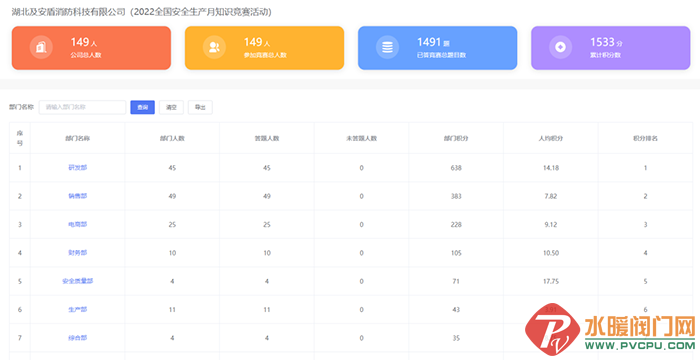Screen dimensions: 700x360
Task: Select the 累计积分数 card label
Action: tap(605, 55)
